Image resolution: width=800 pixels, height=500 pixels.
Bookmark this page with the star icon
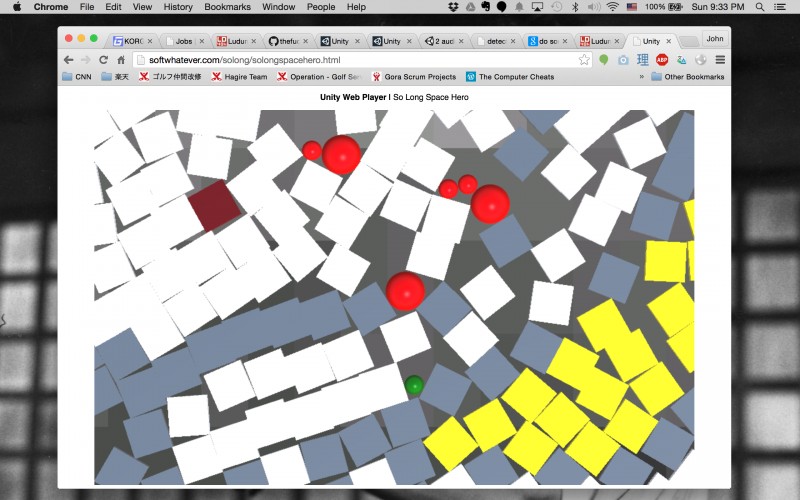click(x=584, y=60)
